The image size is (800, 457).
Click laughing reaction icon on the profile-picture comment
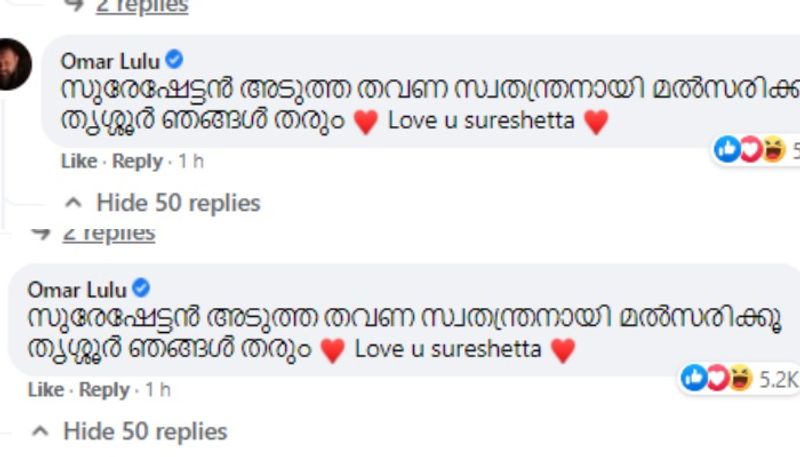(x=771, y=150)
